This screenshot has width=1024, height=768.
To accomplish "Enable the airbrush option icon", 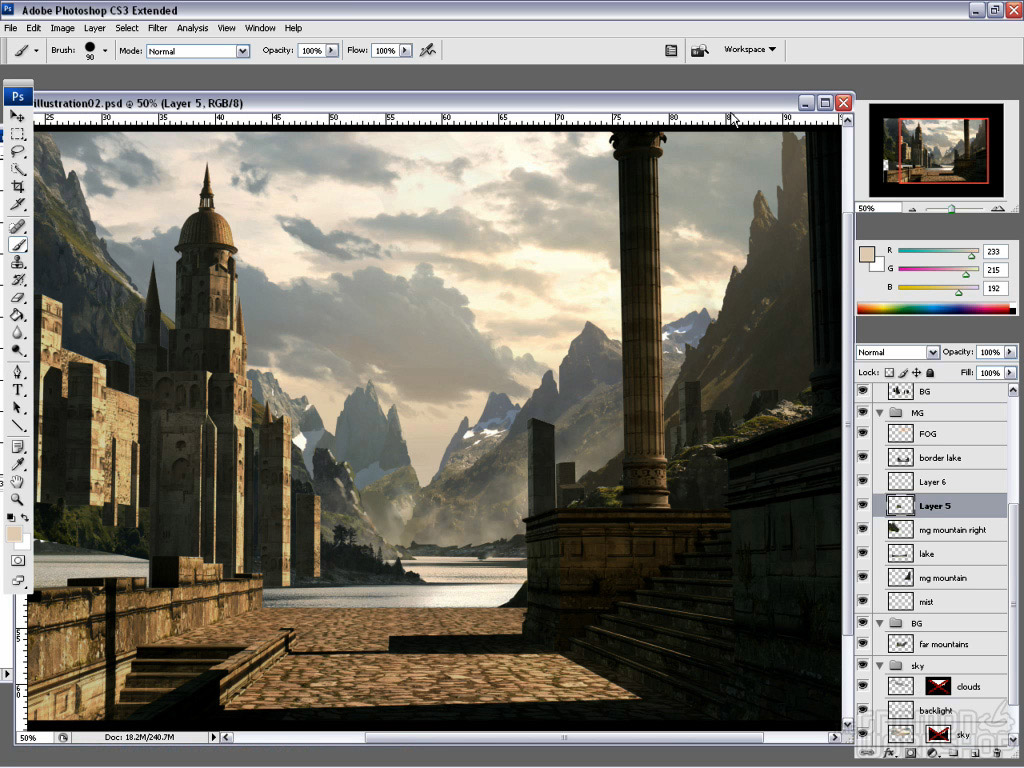I will click(x=428, y=50).
